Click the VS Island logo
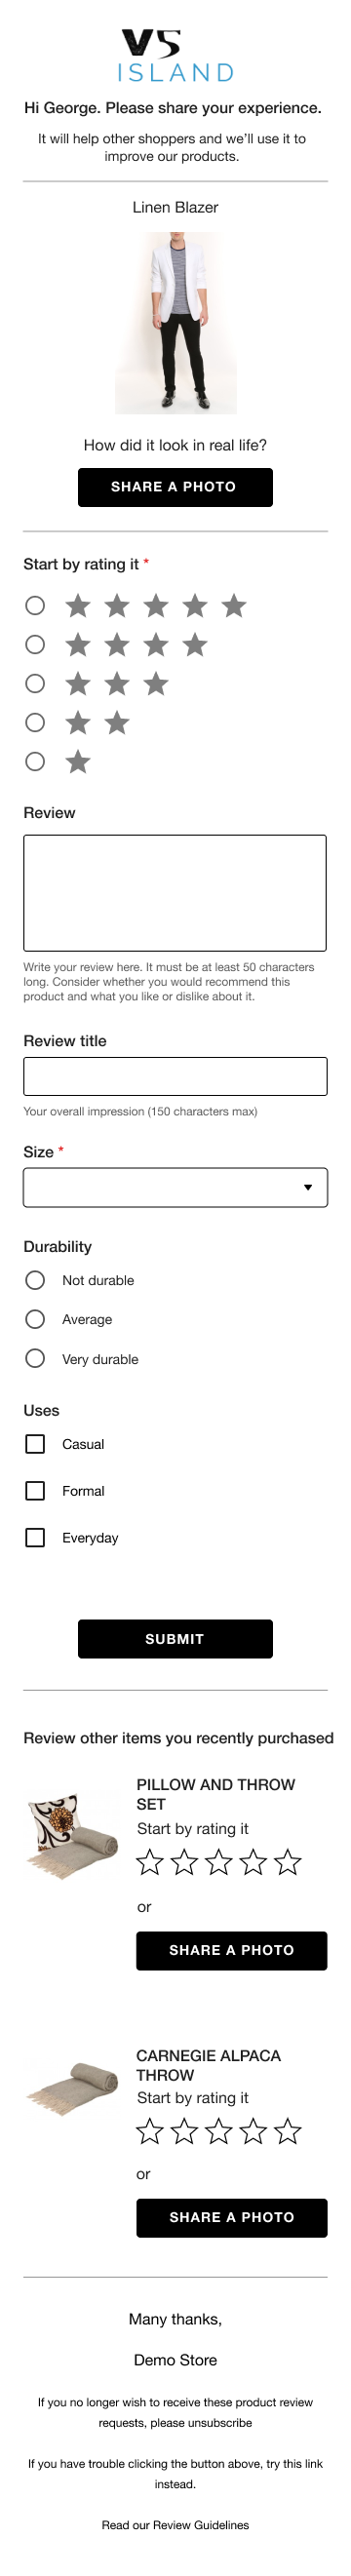Screen dimensions: 351x2576 tap(175, 56)
